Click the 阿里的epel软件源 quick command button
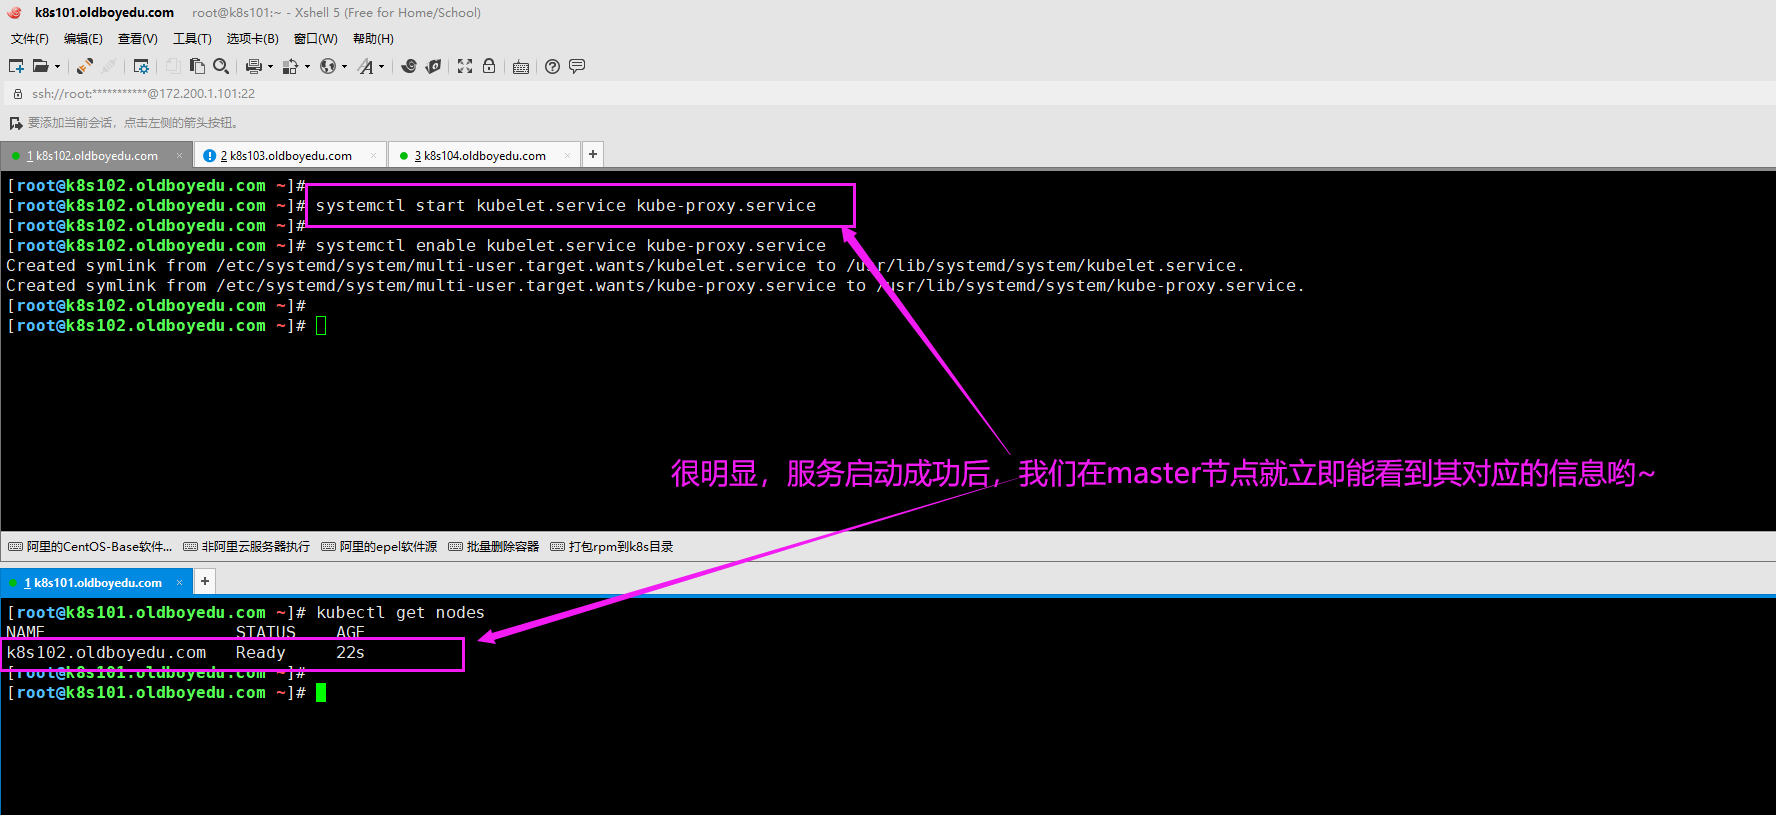1776x815 pixels. (380, 547)
